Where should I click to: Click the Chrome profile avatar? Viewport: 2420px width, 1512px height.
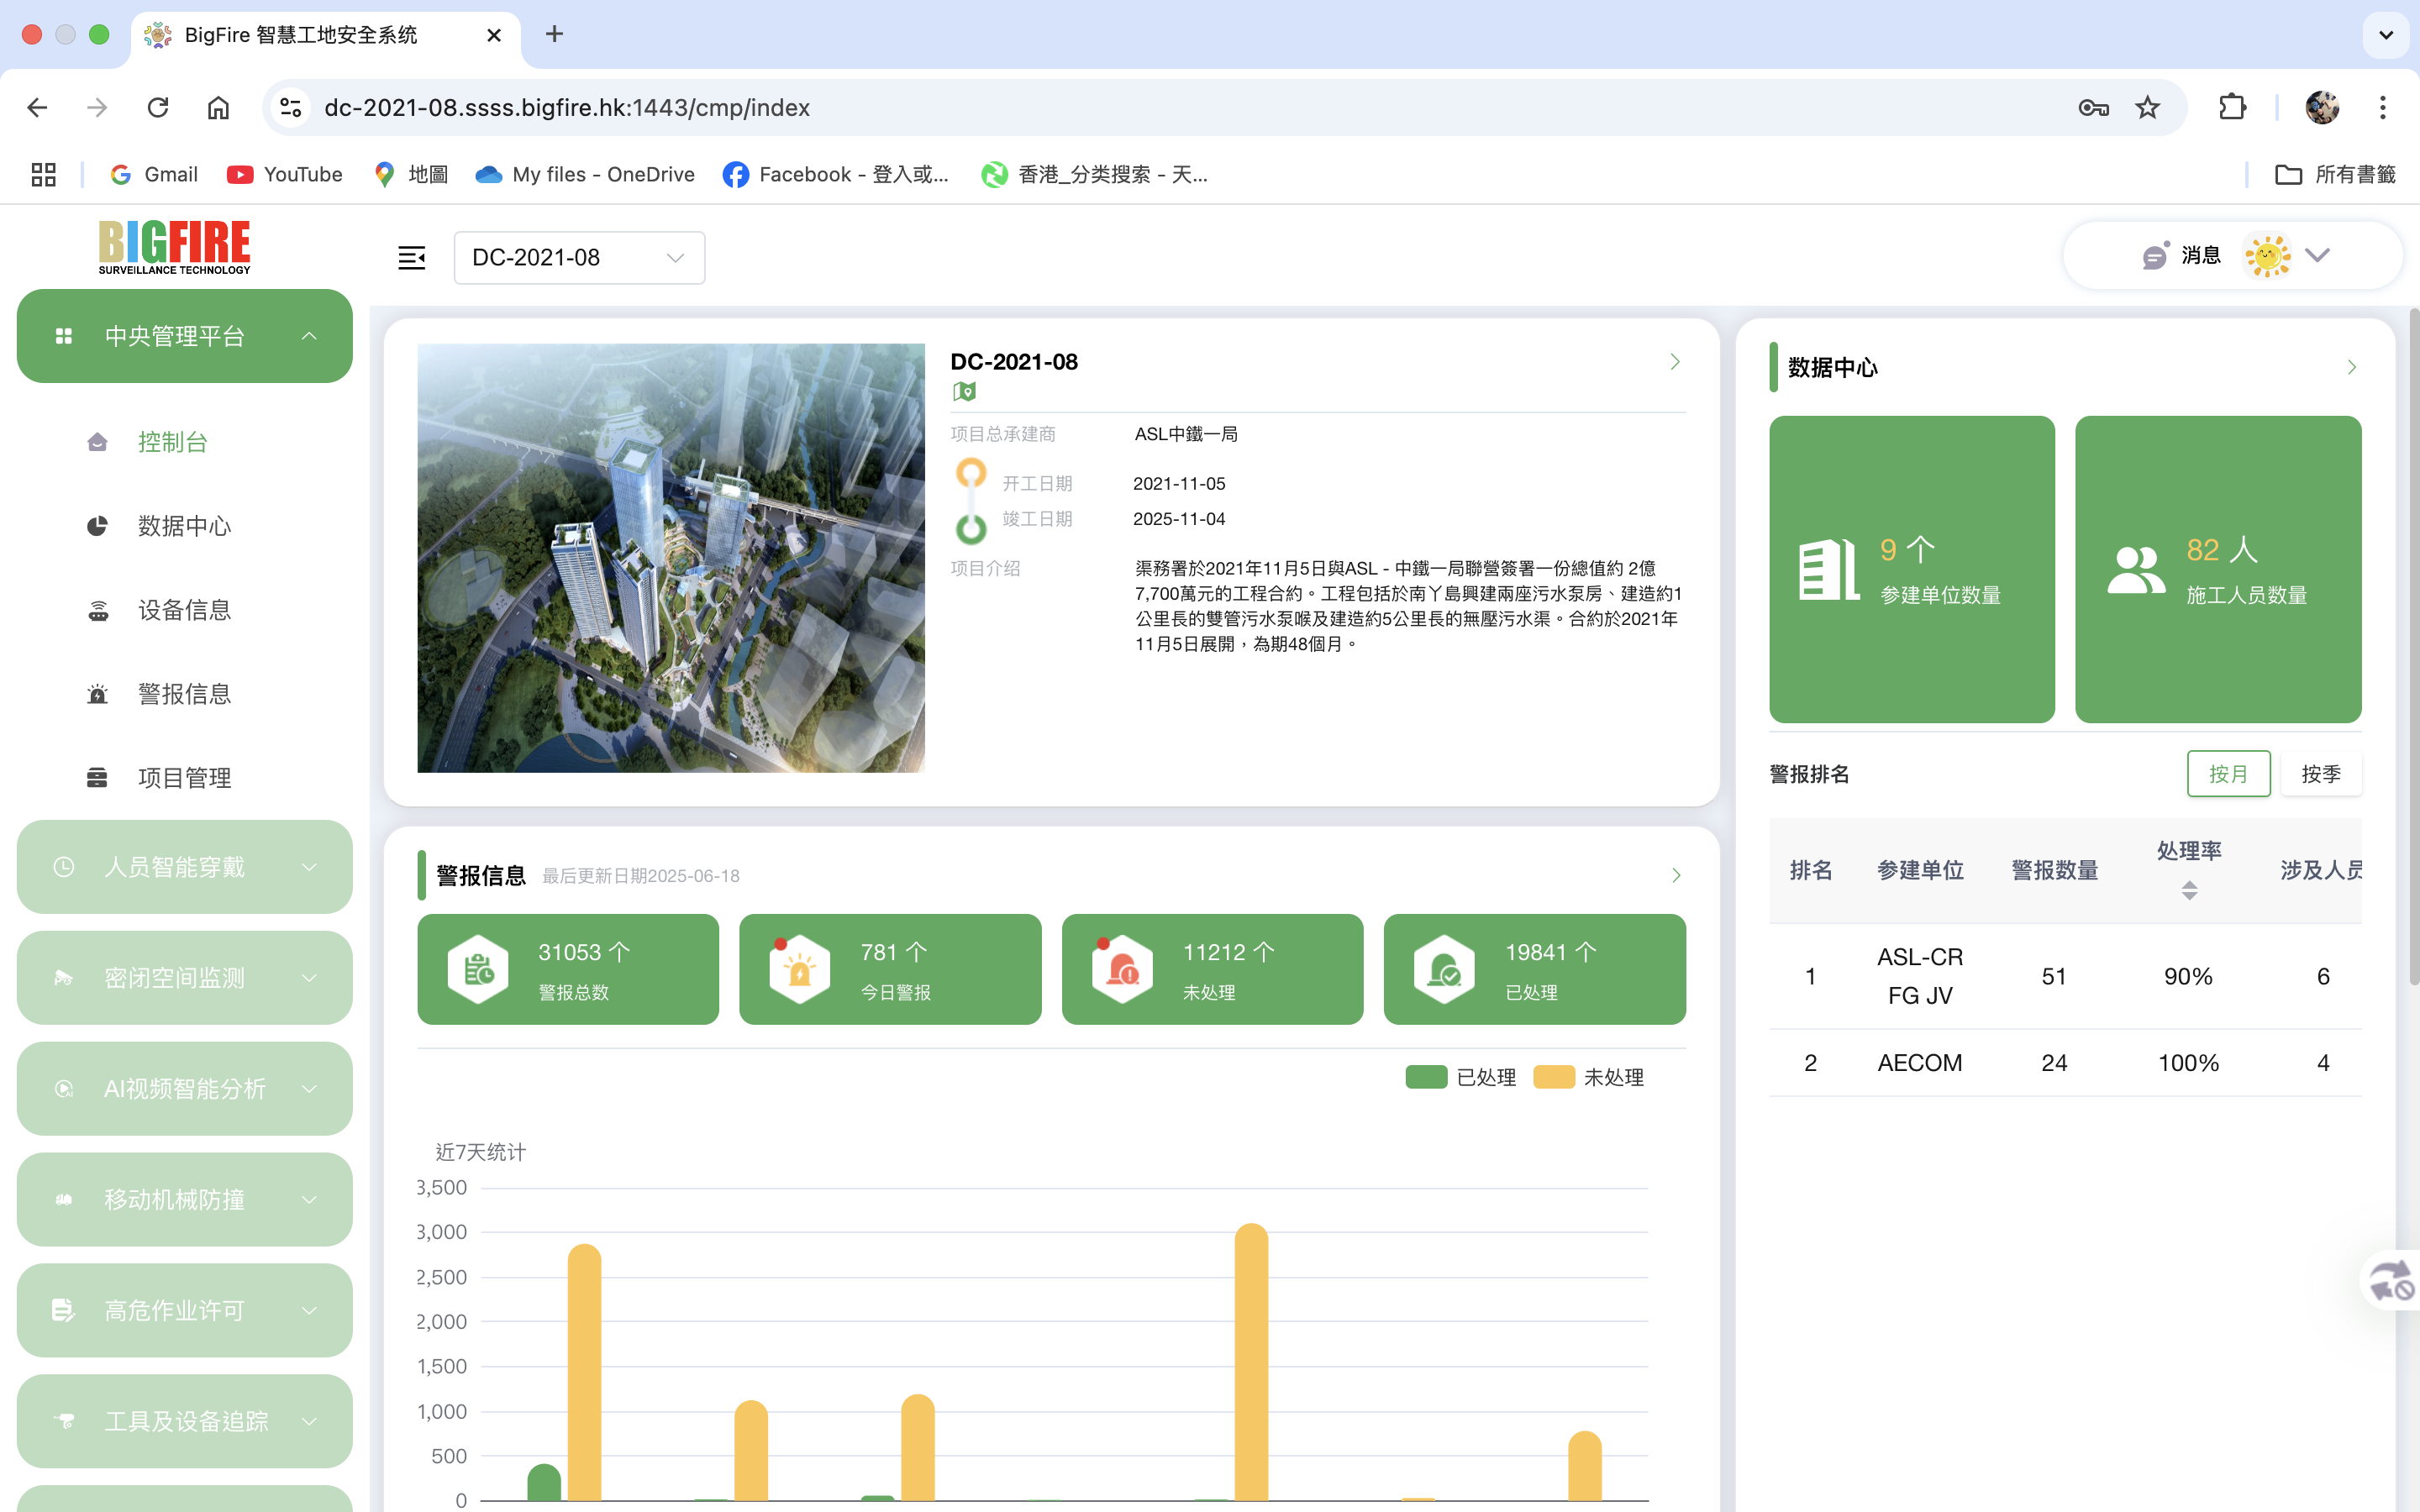pyautogui.click(x=2322, y=107)
